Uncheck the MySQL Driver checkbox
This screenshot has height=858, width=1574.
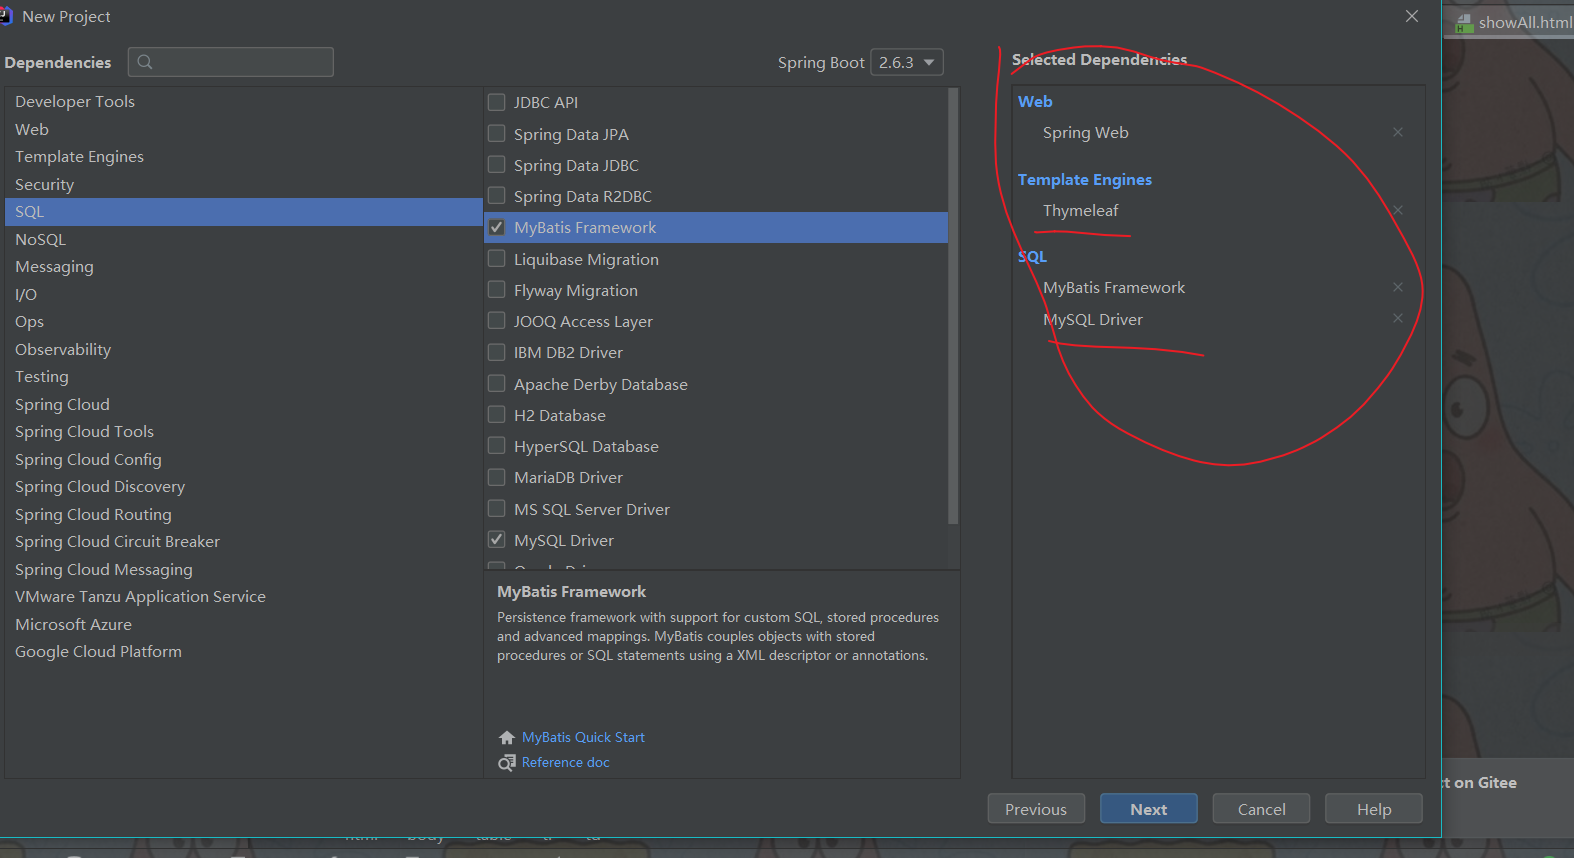[496, 539]
